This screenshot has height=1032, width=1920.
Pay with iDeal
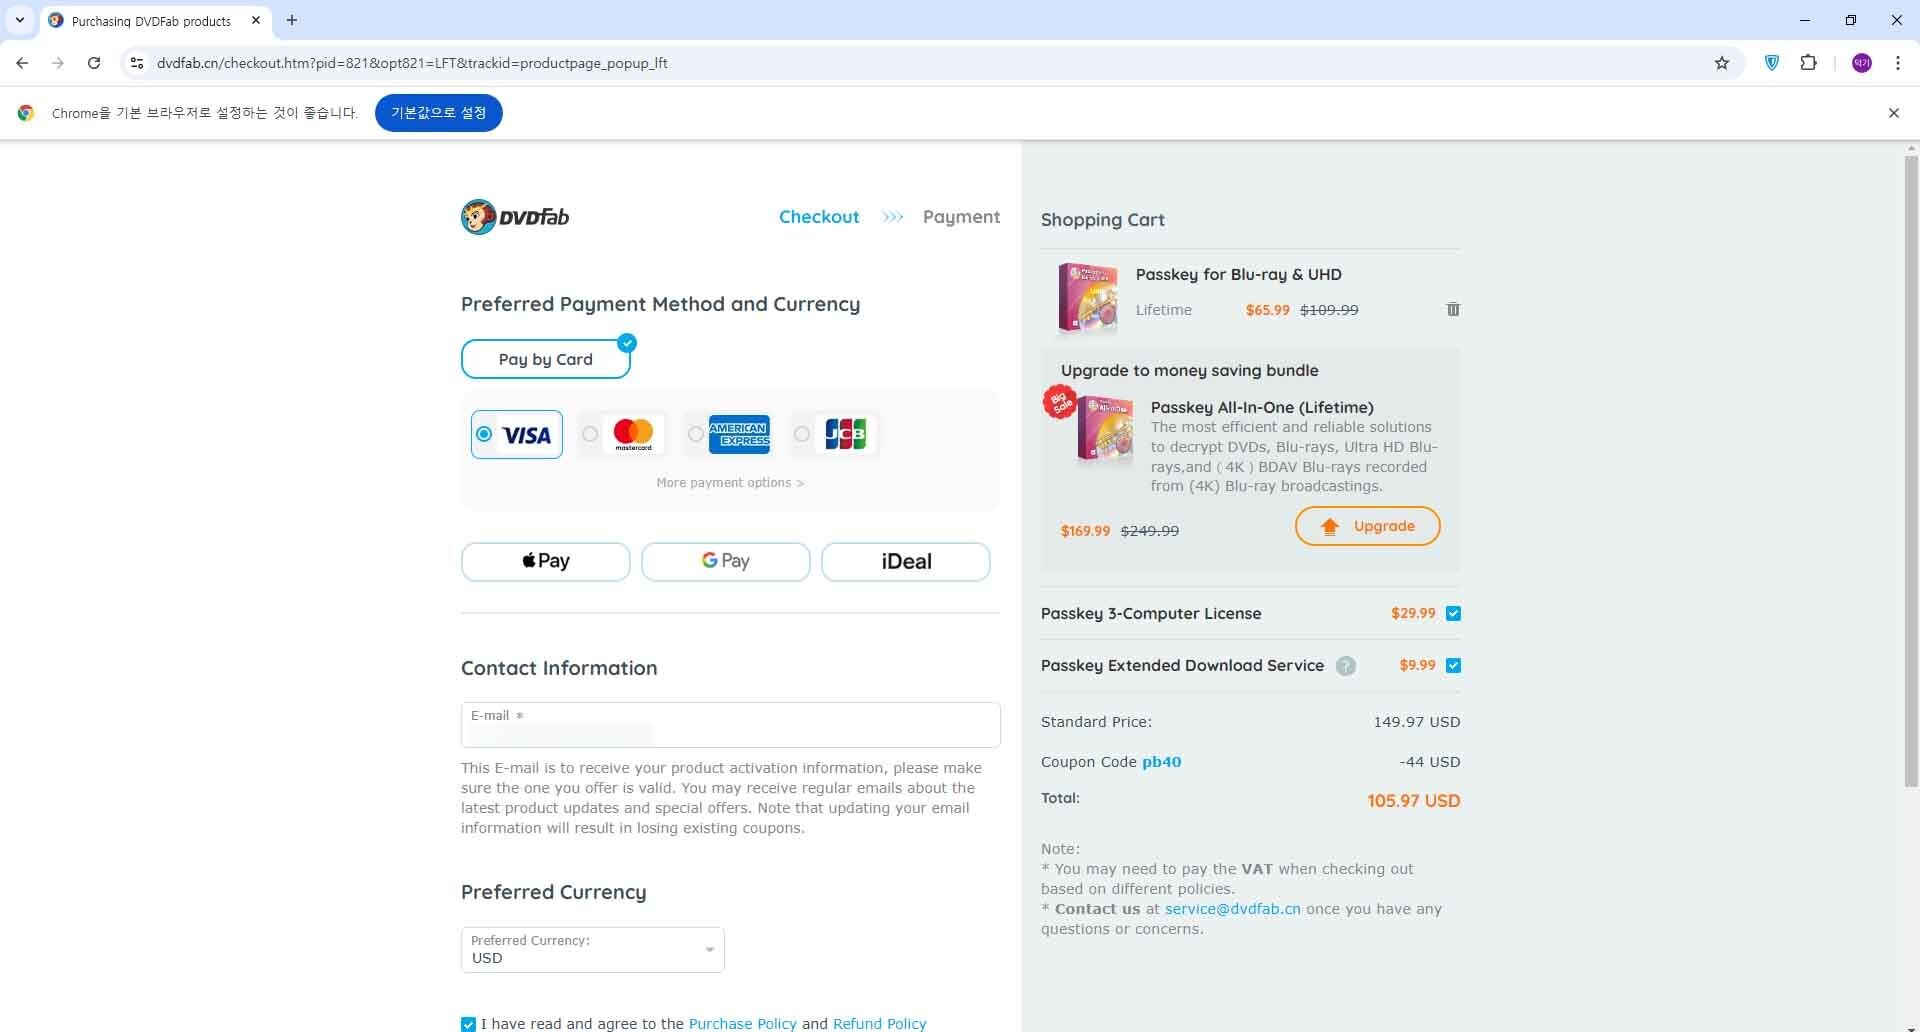click(906, 562)
